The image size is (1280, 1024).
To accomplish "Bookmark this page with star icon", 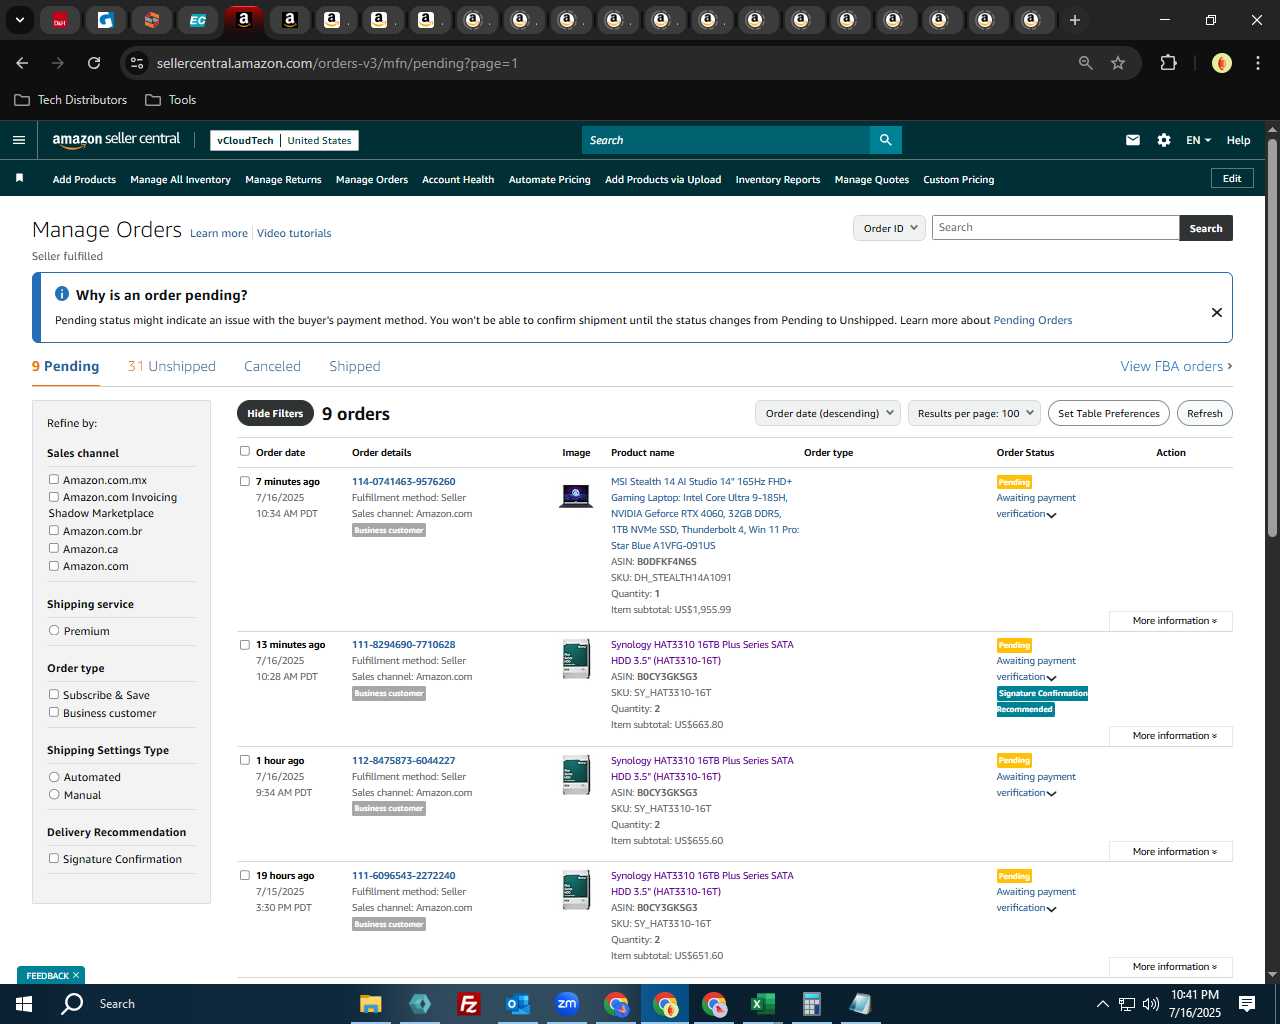I will tap(1118, 63).
